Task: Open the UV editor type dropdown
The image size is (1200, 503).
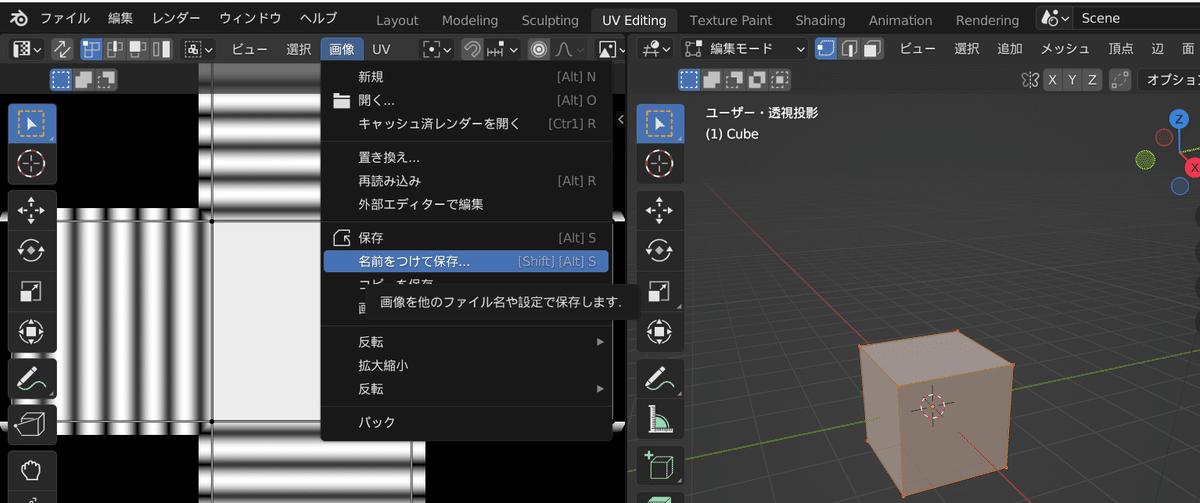Action: click(26, 49)
